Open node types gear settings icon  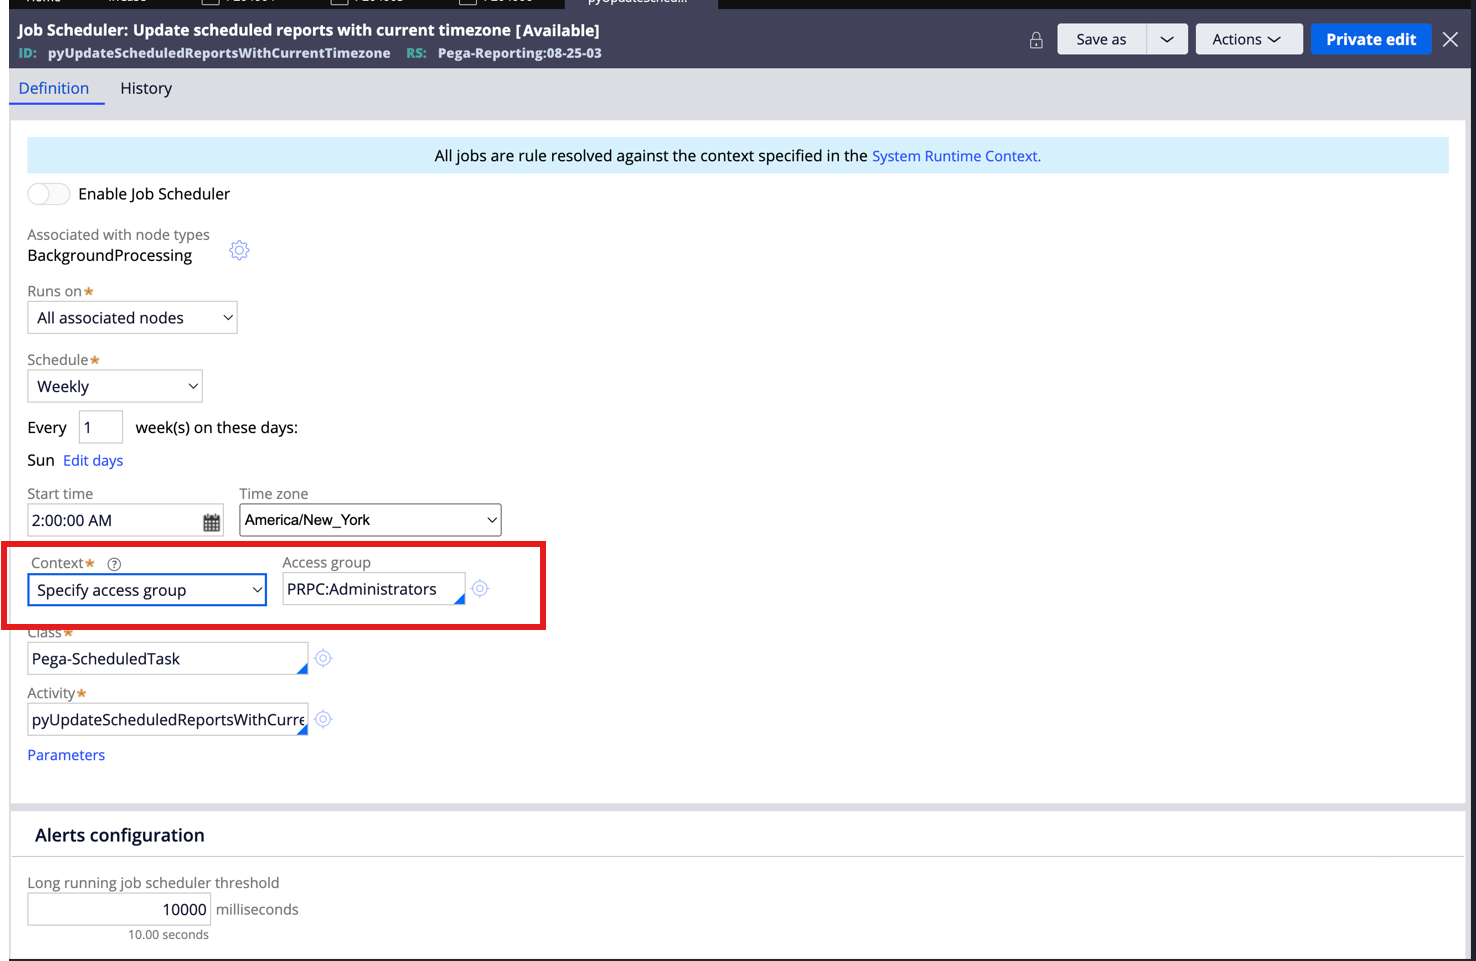(239, 250)
